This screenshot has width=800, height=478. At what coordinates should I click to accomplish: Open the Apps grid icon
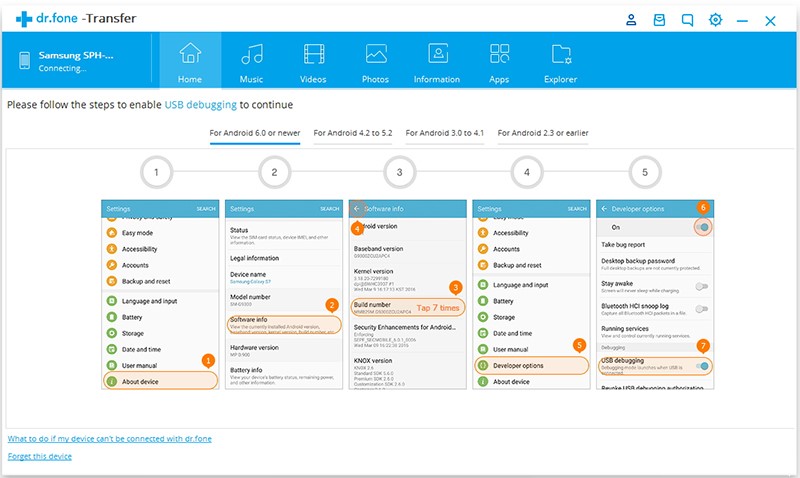tap(499, 53)
